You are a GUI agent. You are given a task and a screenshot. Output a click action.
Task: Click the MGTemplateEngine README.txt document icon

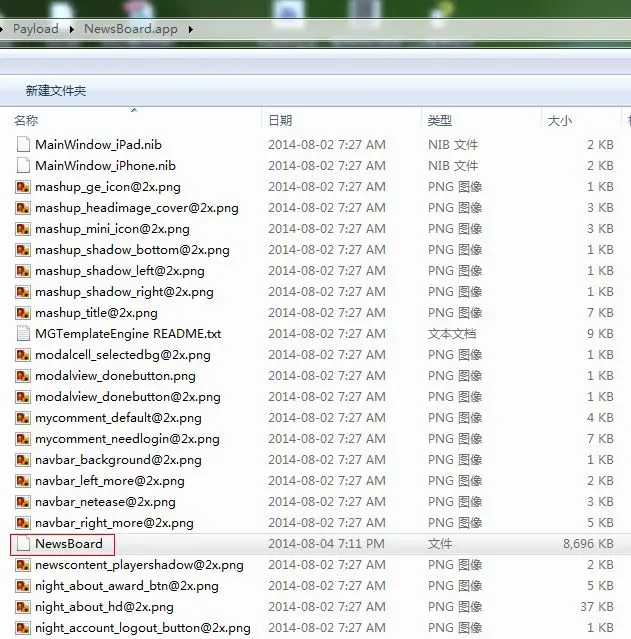click(23, 334)
